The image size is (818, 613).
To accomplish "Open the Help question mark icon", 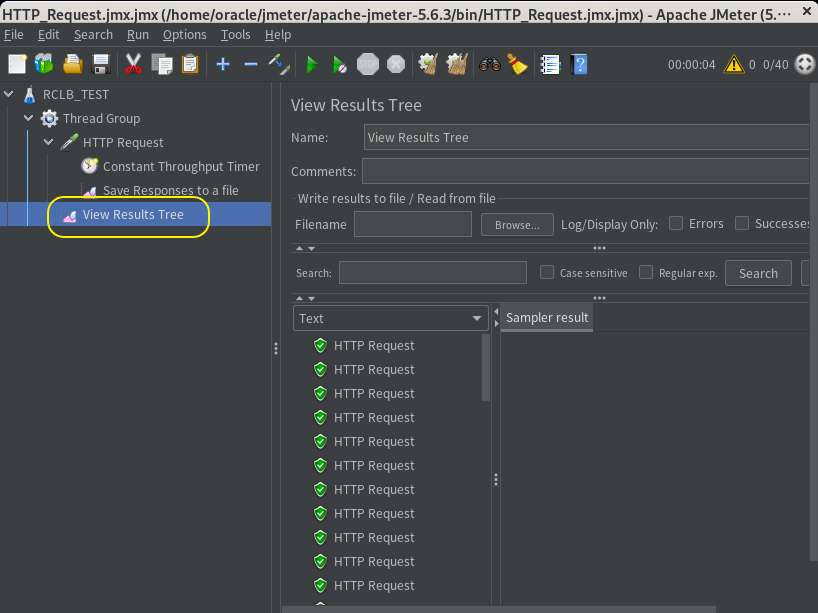I will (578, 64).
